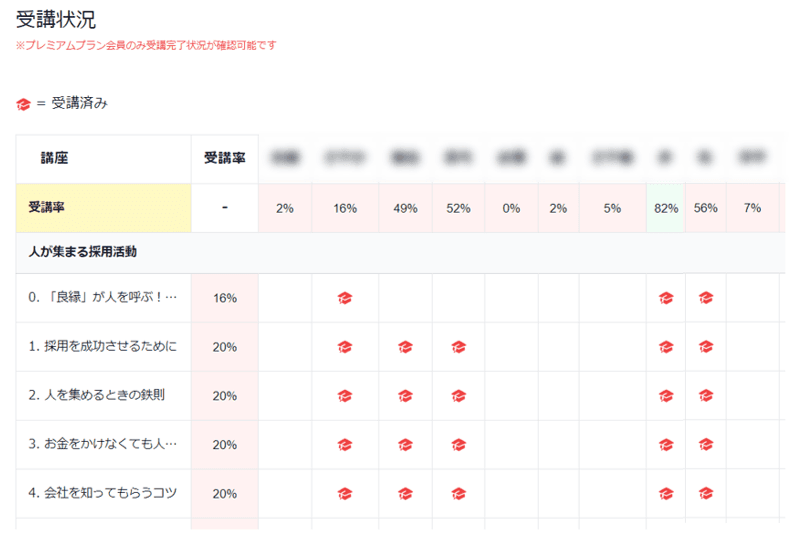The width and height of the screenshot is (808, 542).
Task: Click row 4 graduation cap under 56% column
Action: point(706,494)
